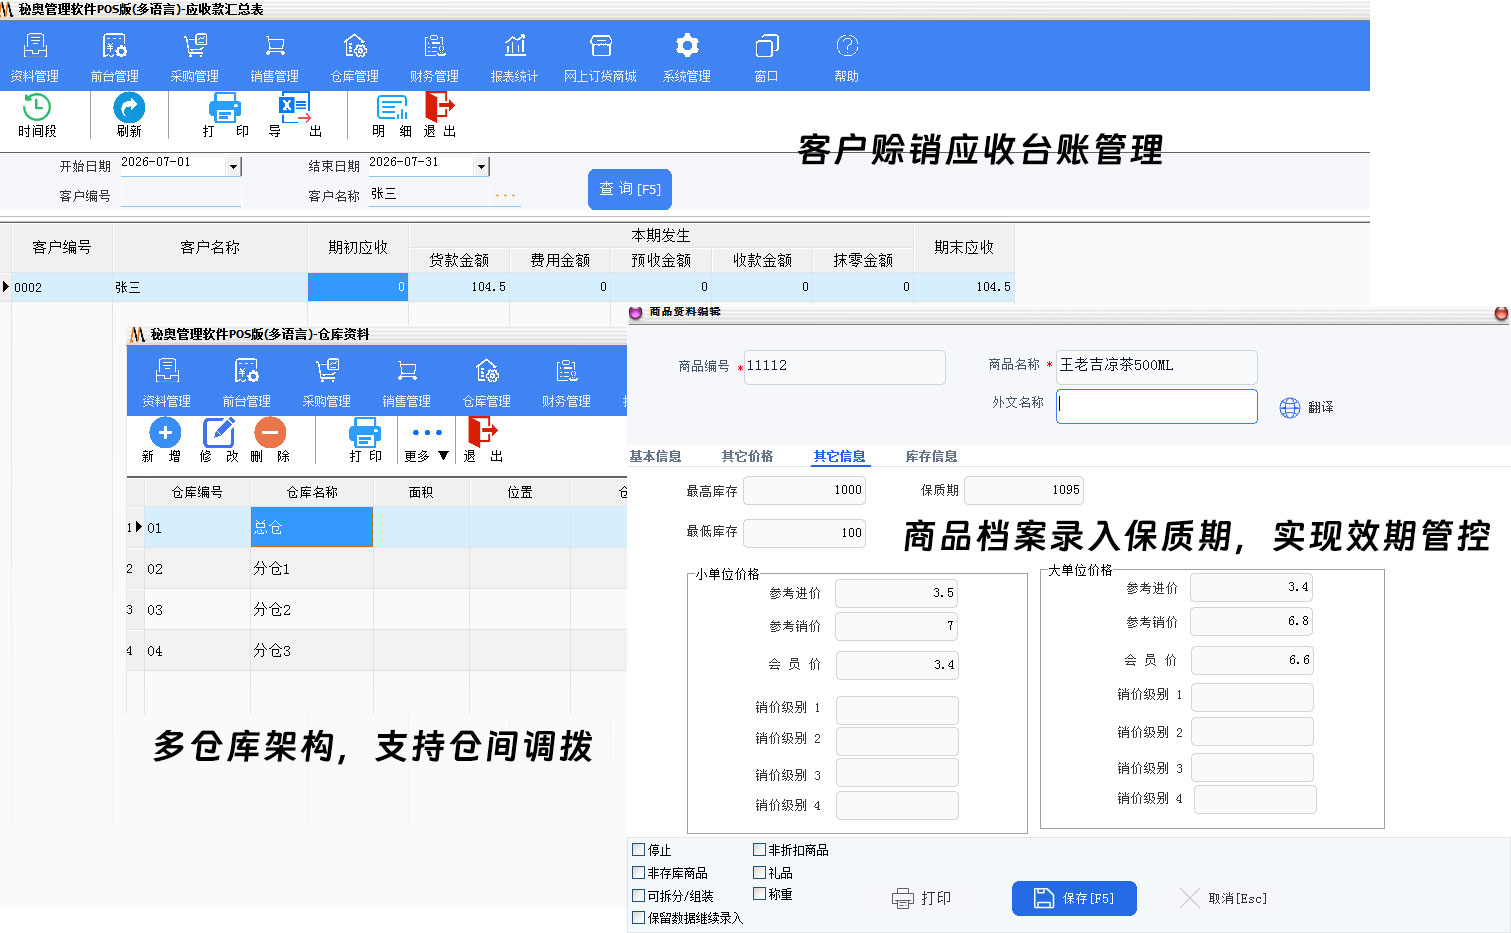
Task: Open 网上订货商城 in the main menu
Action: [600, 57]
